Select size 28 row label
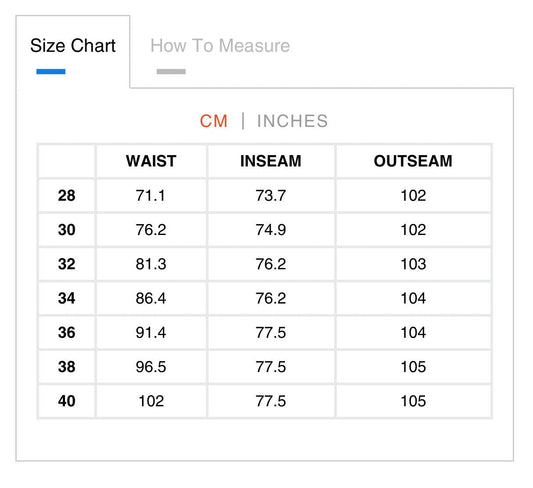The width and height of the screenshot is (533, 488). [67, 195]
